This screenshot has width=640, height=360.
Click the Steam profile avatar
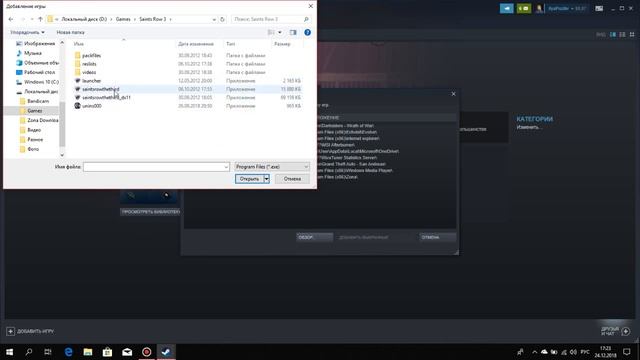(540, 8)
